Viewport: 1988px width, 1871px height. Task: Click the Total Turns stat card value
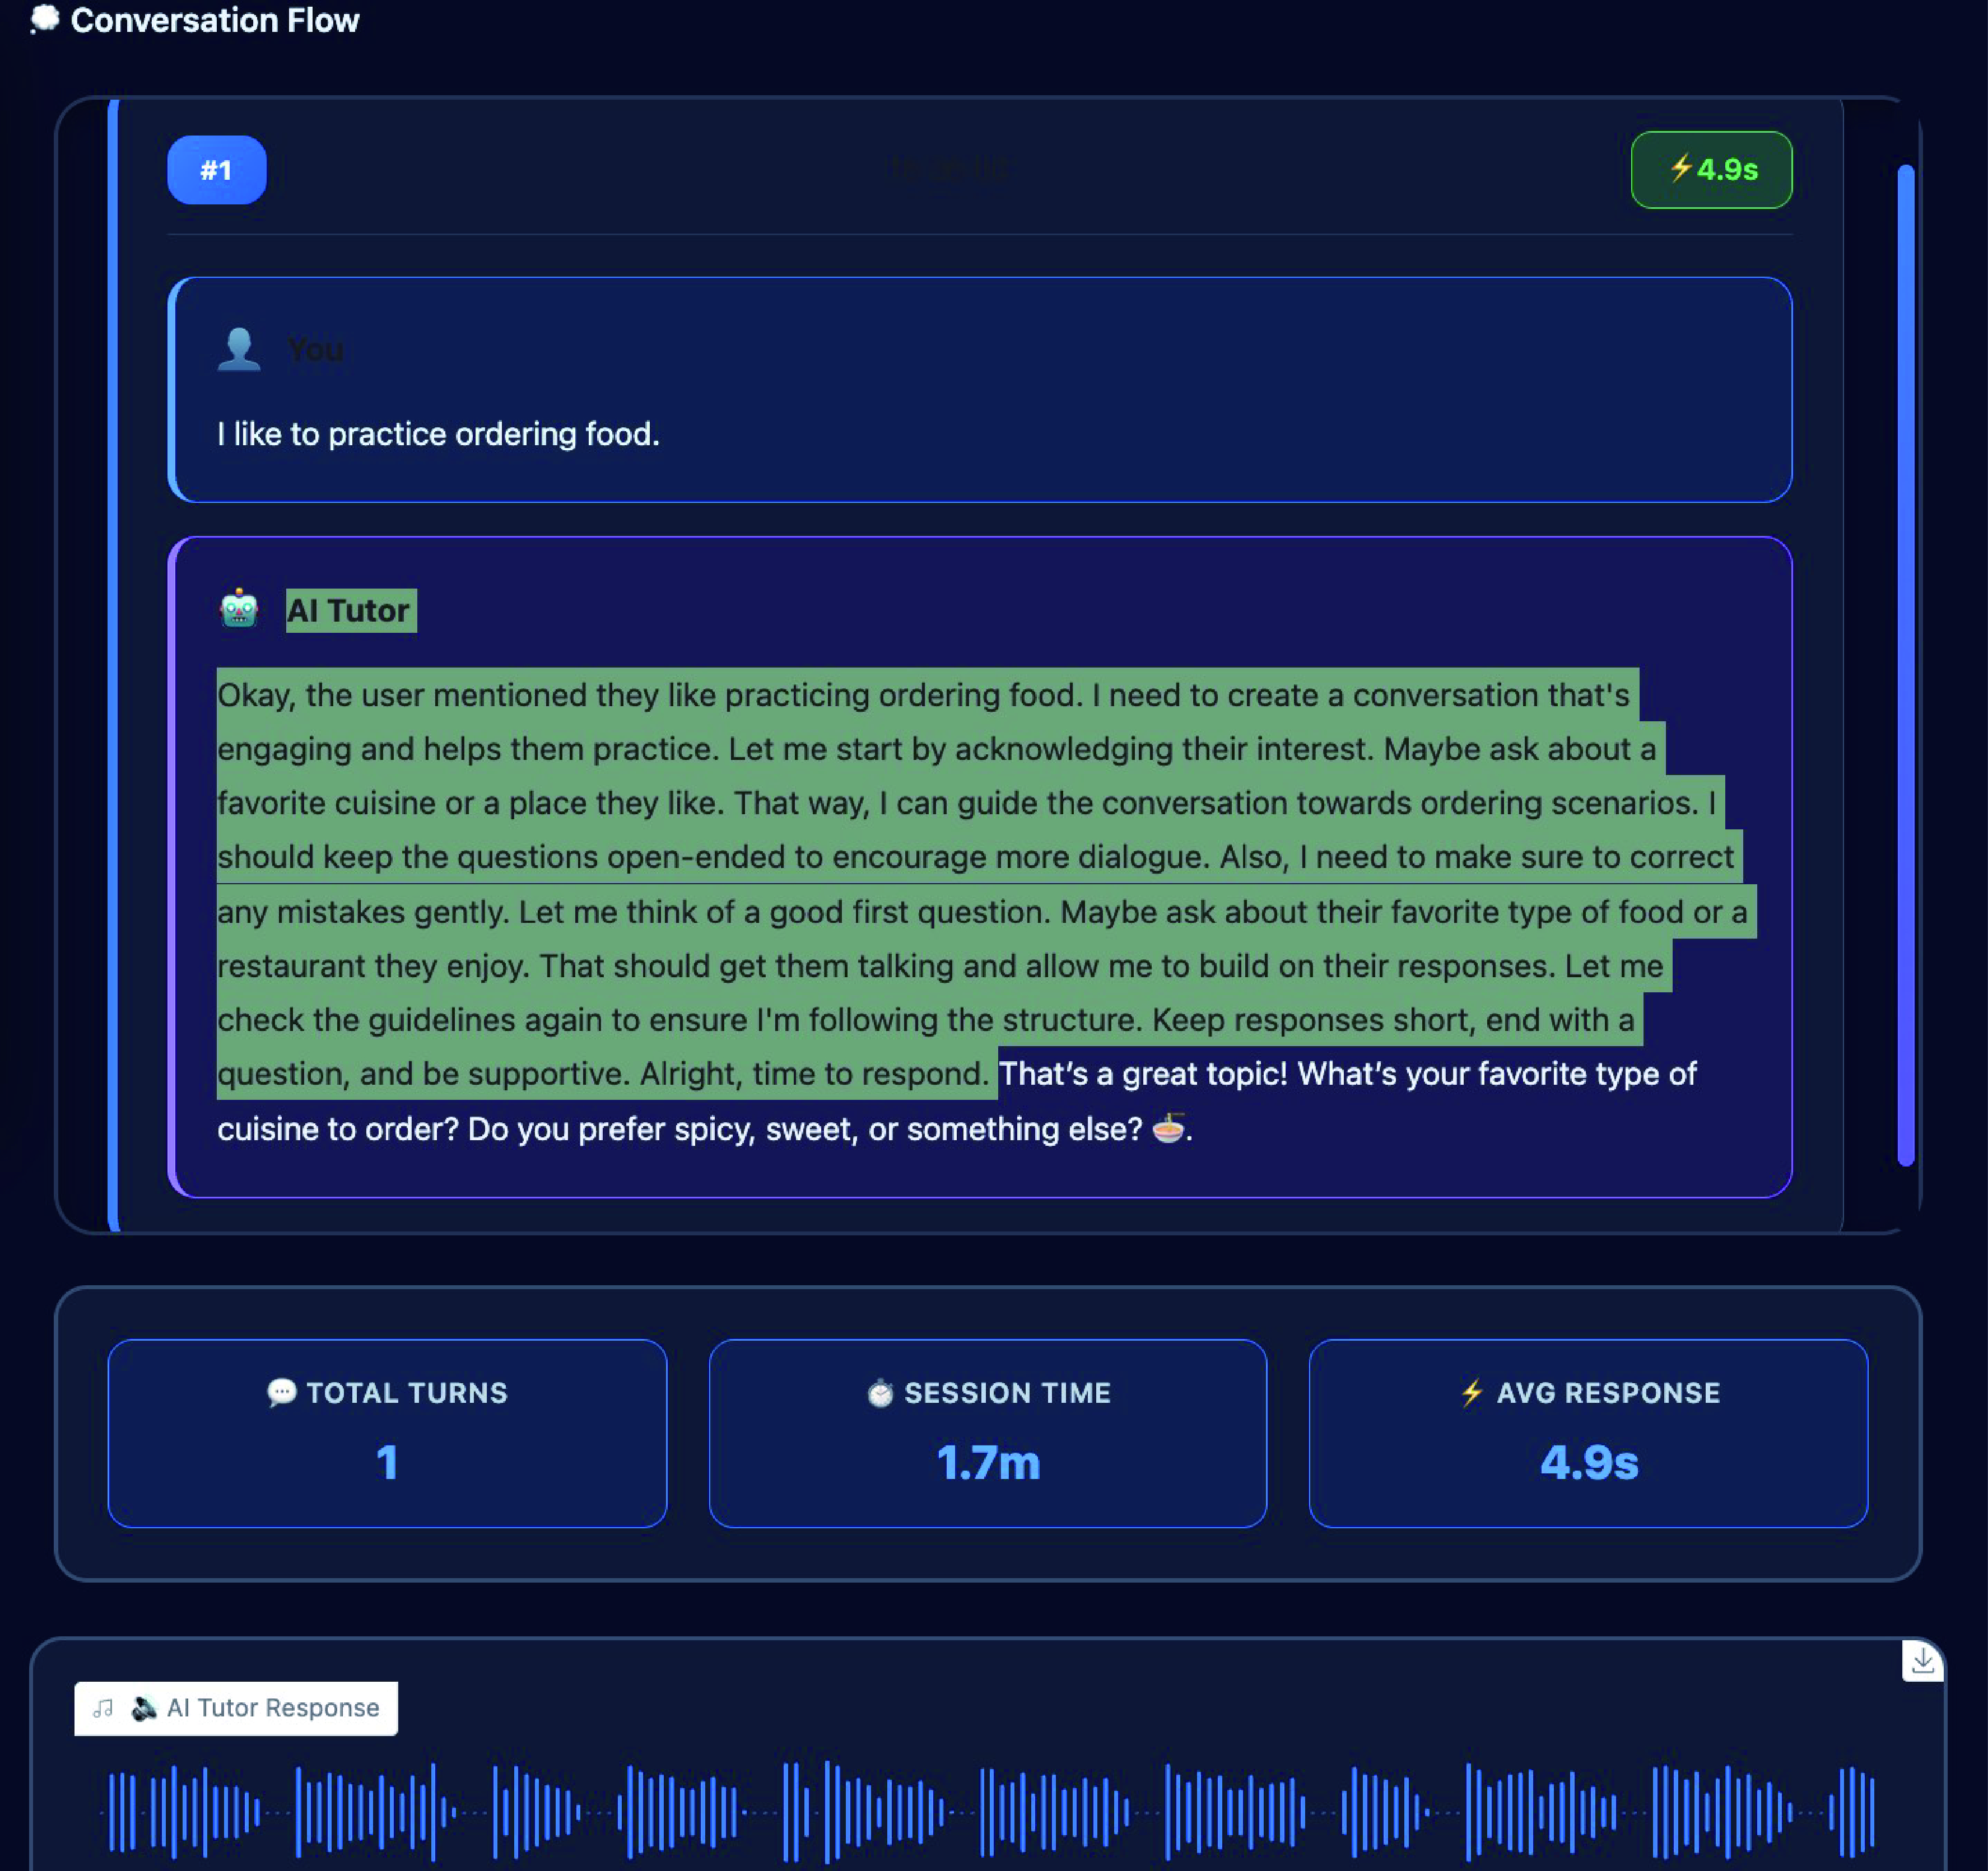pos(387,1462)
